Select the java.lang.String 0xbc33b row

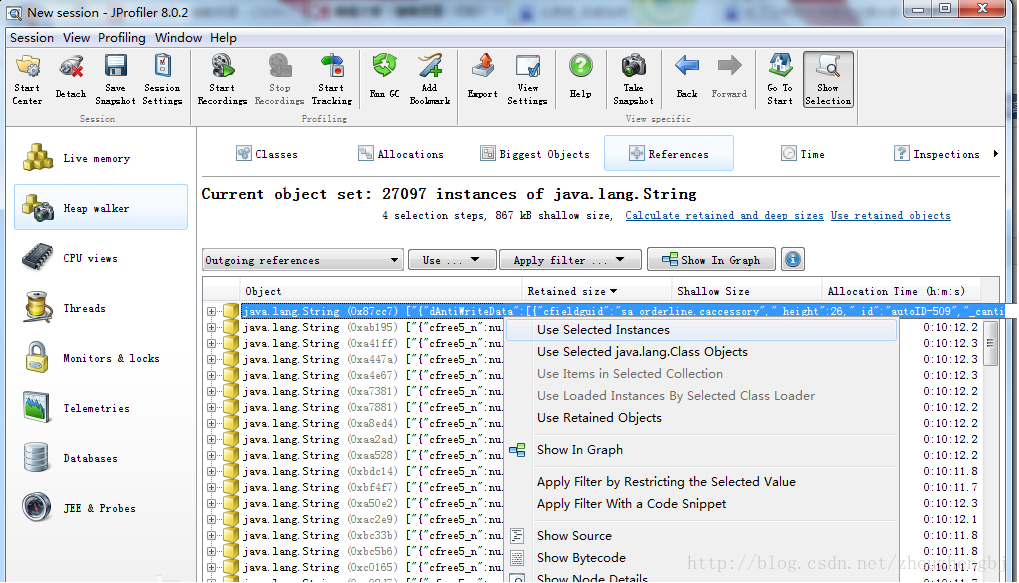tap(372, 536)
